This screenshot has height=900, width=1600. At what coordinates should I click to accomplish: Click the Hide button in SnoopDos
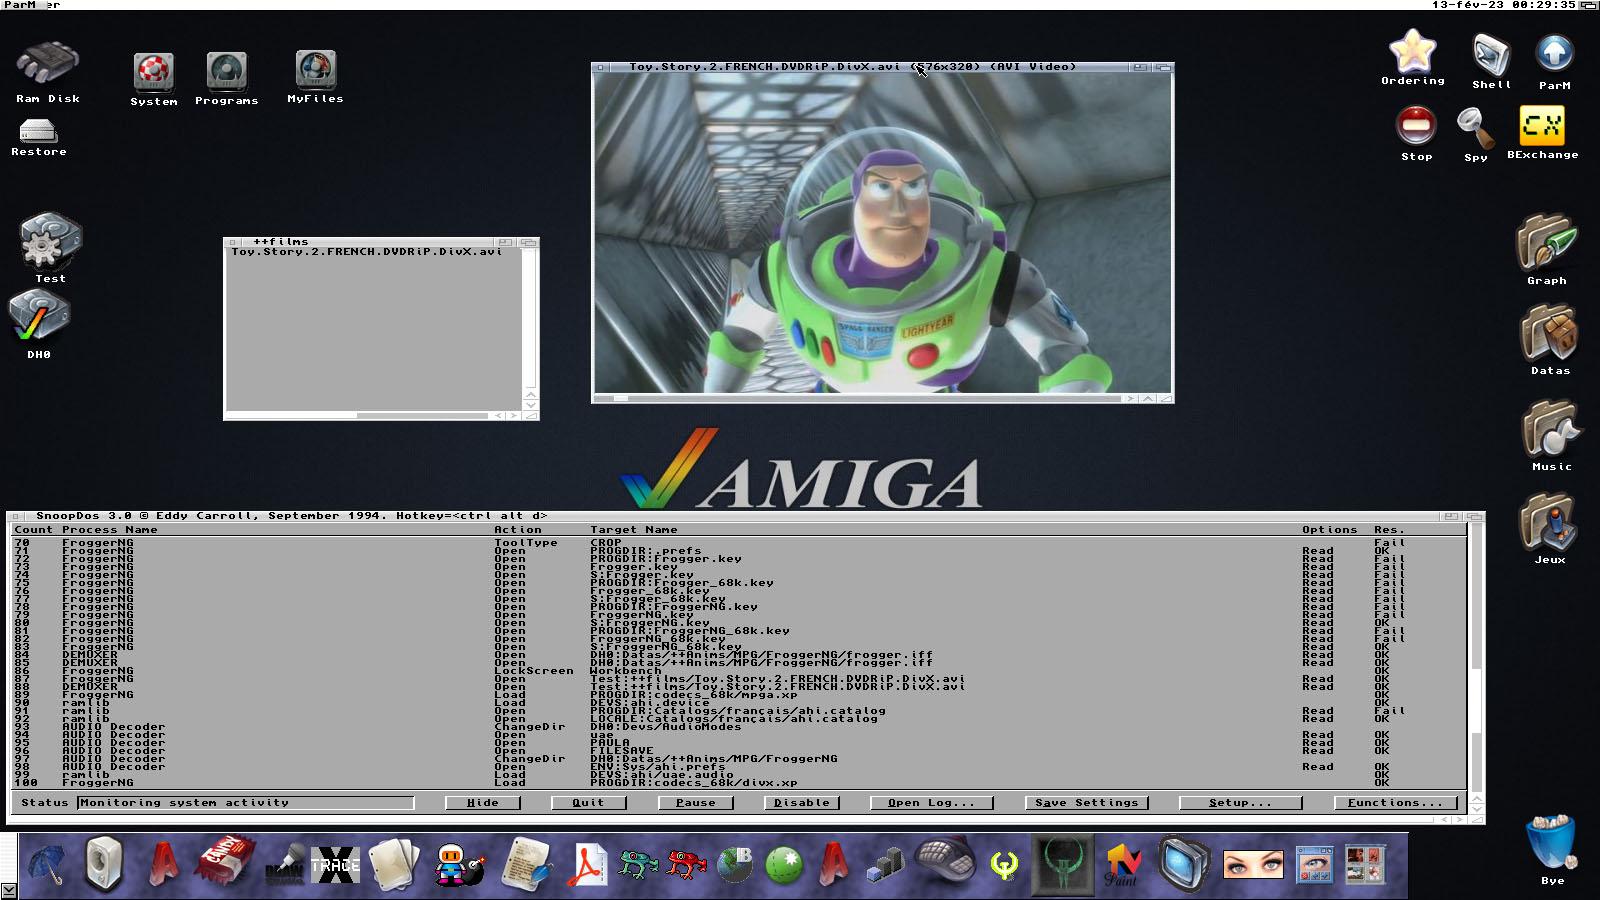pyautogui.click(x=482, y=802)
